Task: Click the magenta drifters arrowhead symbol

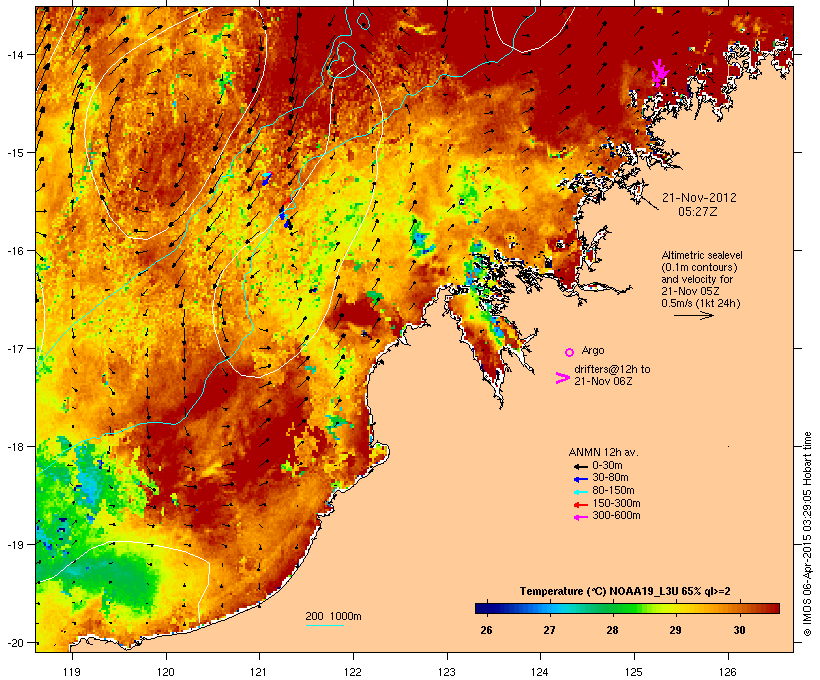Action: tap(562, 378)
